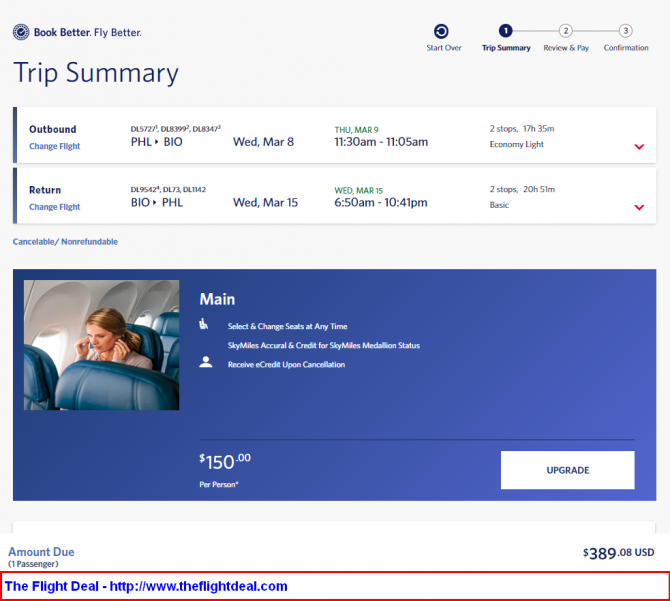Click the seat icon next to Select & Change Seats
Image resolution: width=670 pixels, height=601 pixels.
[x=203, y=324]
